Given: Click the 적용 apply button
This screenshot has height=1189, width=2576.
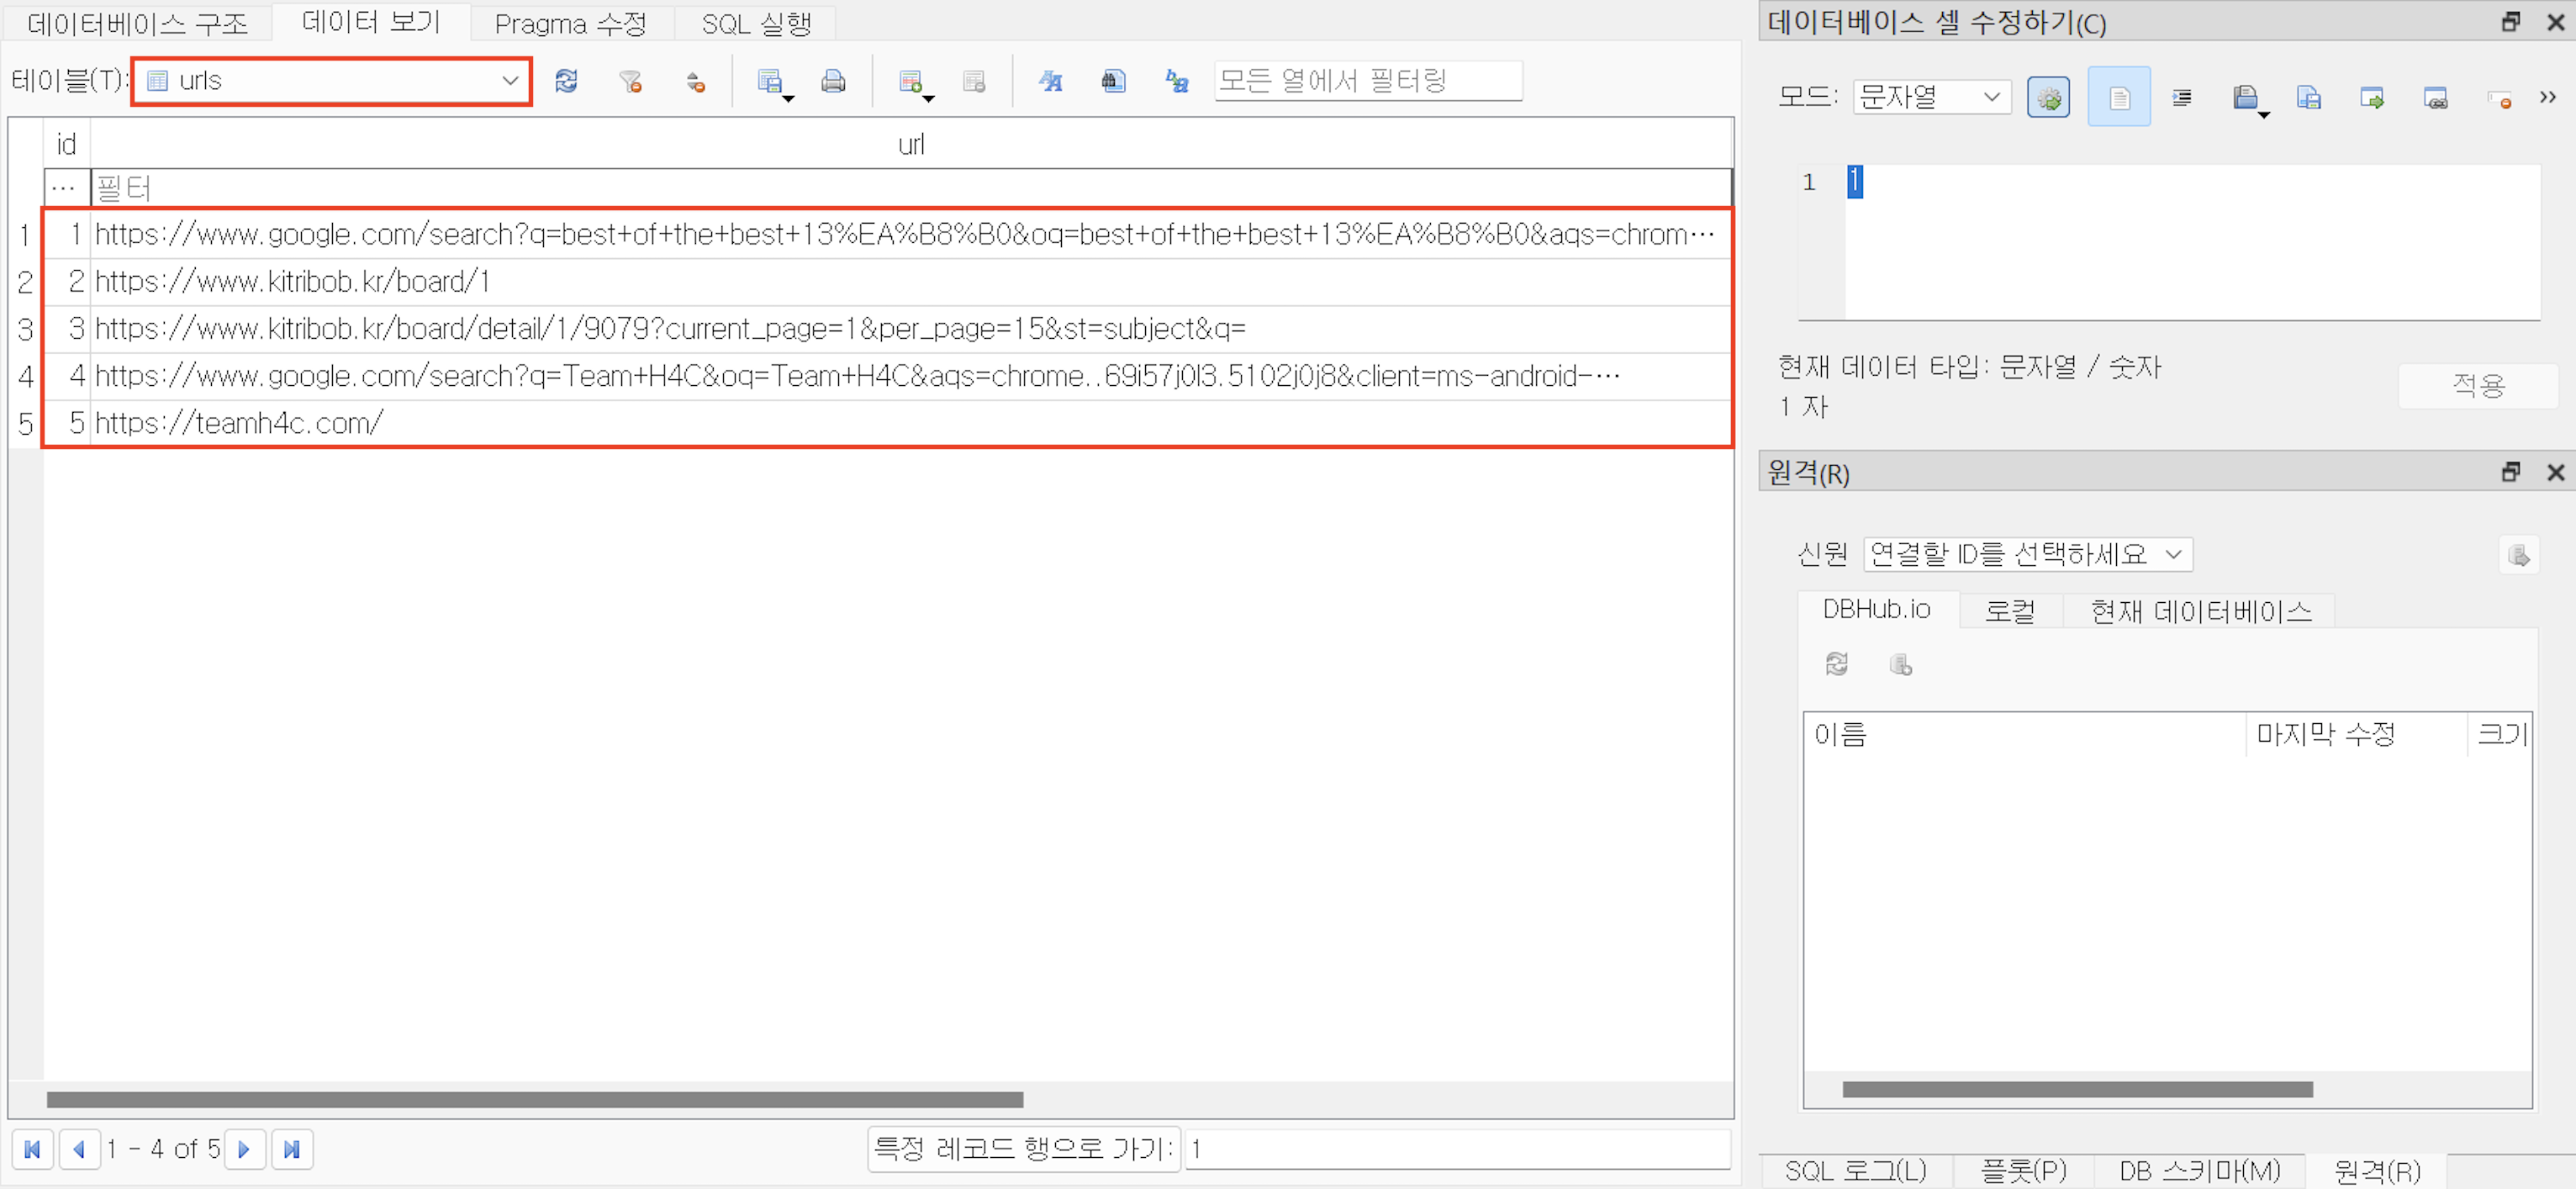Looking at the screenshot, I should (x=2478, y=385).
